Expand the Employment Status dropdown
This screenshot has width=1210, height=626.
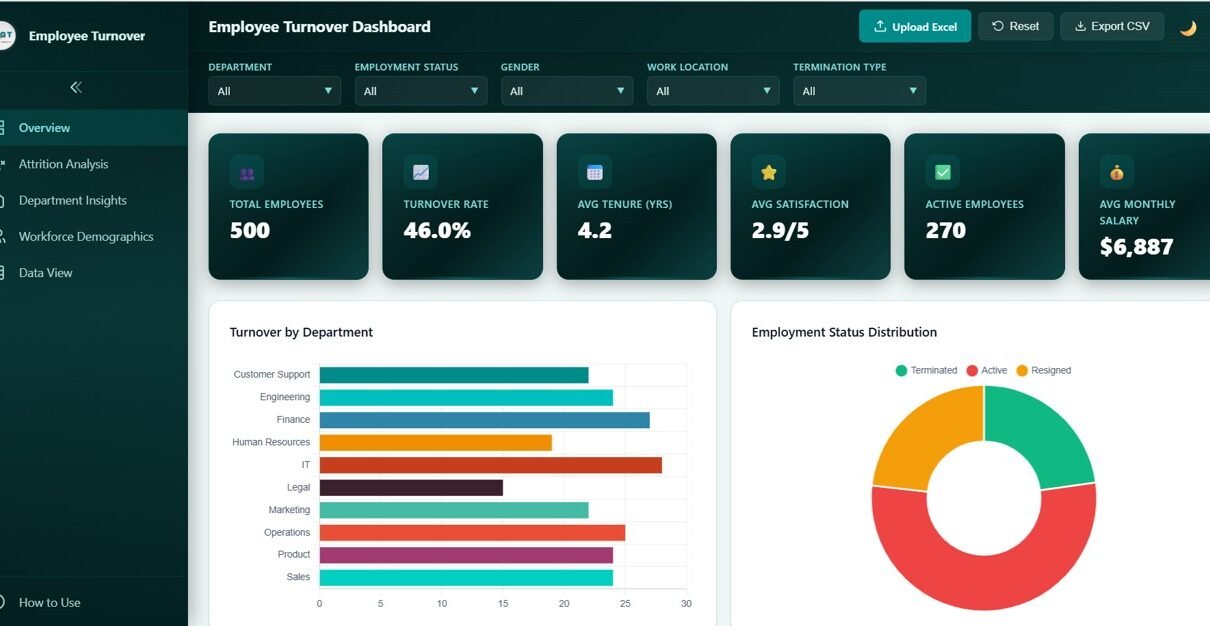coord(420,91)
